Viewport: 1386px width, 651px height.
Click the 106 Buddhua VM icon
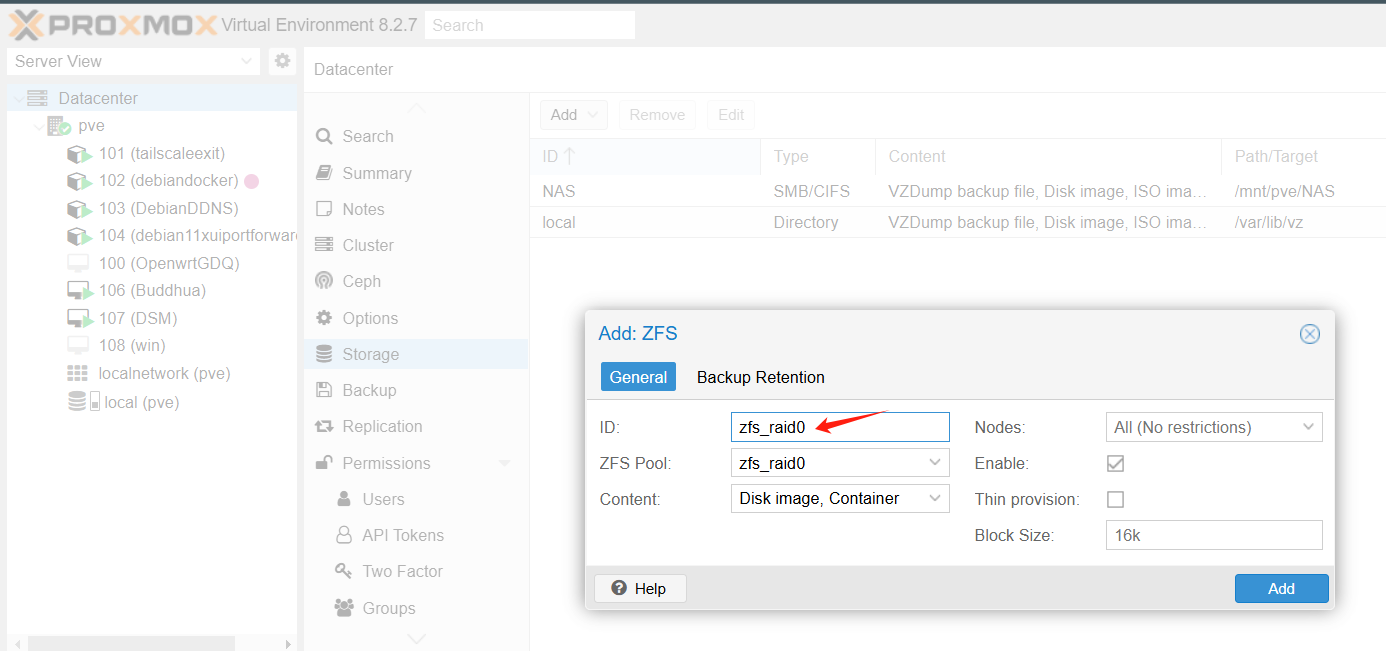pos(79,291)
